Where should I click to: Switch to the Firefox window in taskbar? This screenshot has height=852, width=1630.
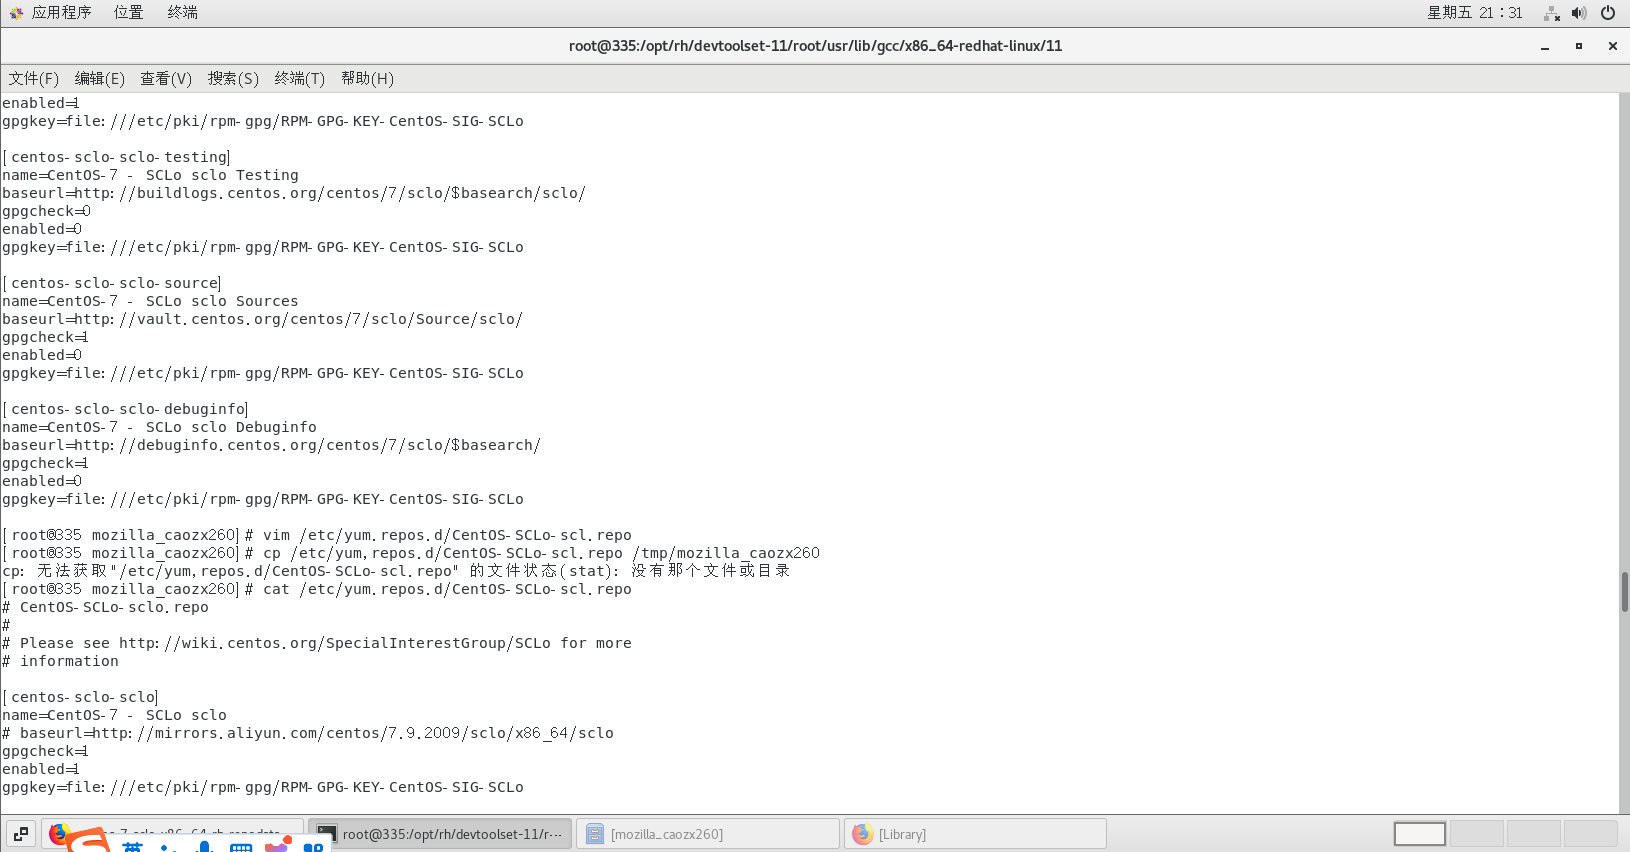point(172,833)
